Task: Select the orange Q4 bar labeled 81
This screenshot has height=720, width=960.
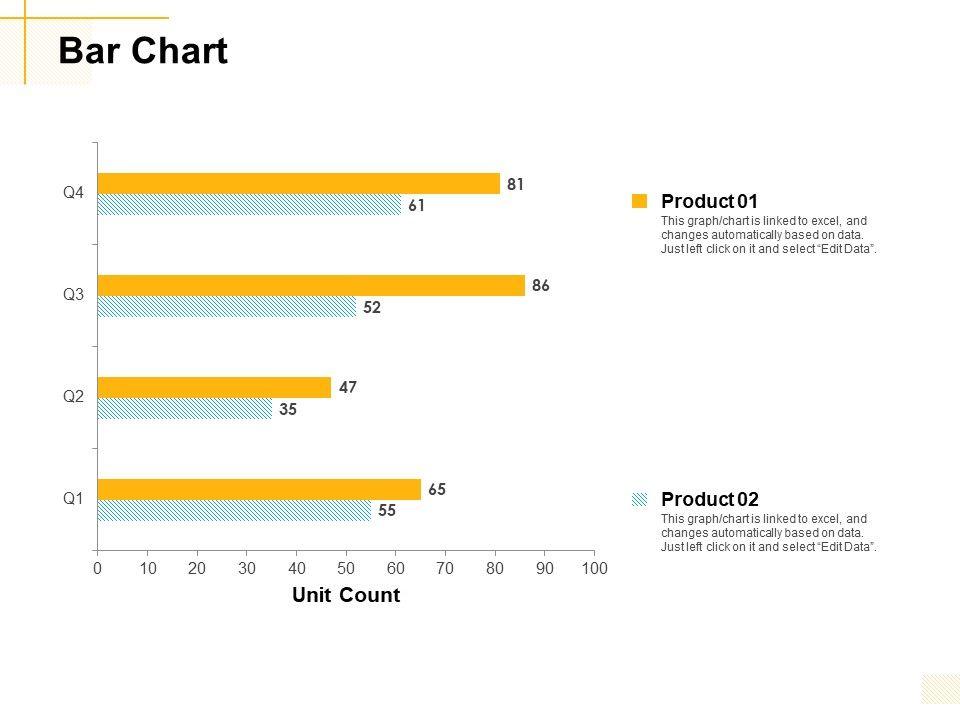Action: coord(298,183)
